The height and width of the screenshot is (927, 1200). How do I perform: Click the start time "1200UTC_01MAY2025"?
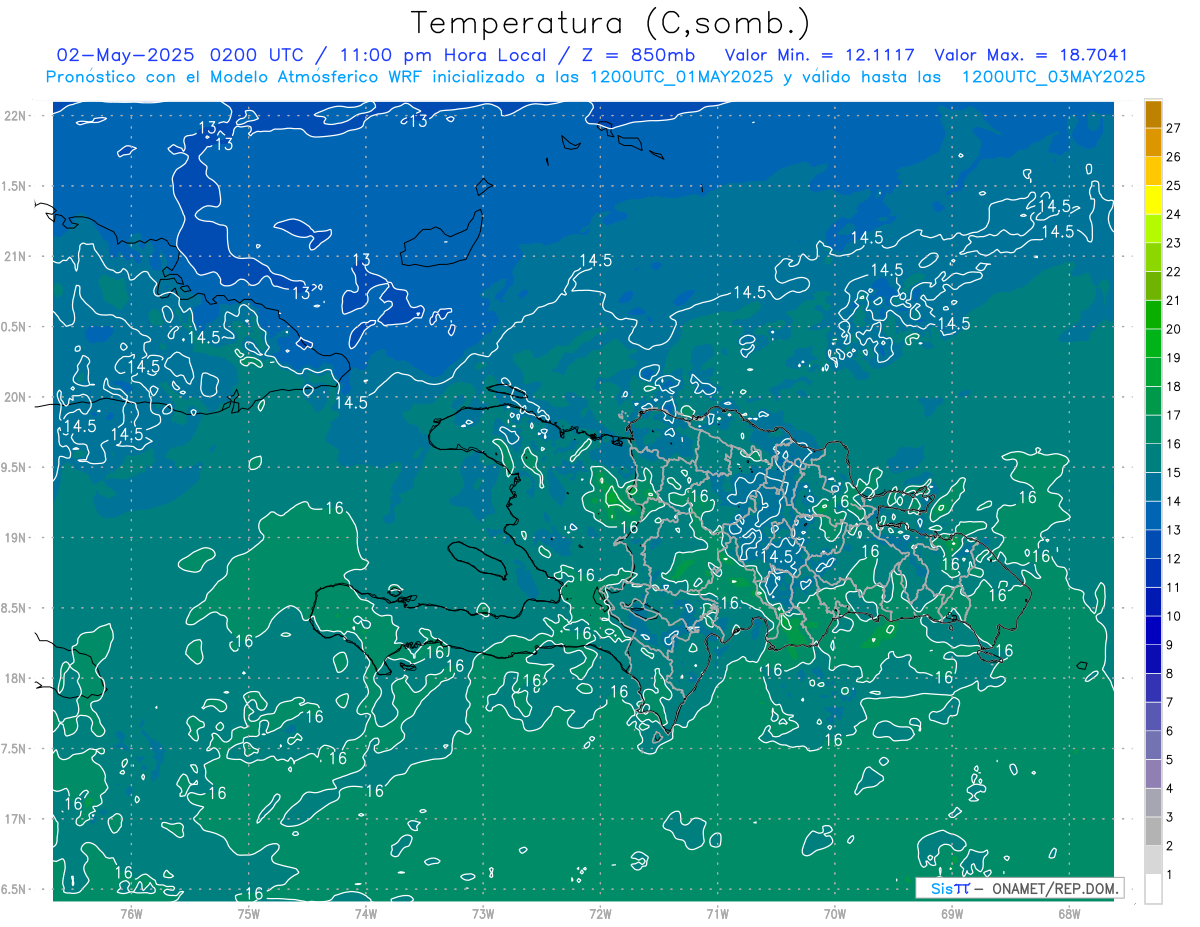[682, 77]
